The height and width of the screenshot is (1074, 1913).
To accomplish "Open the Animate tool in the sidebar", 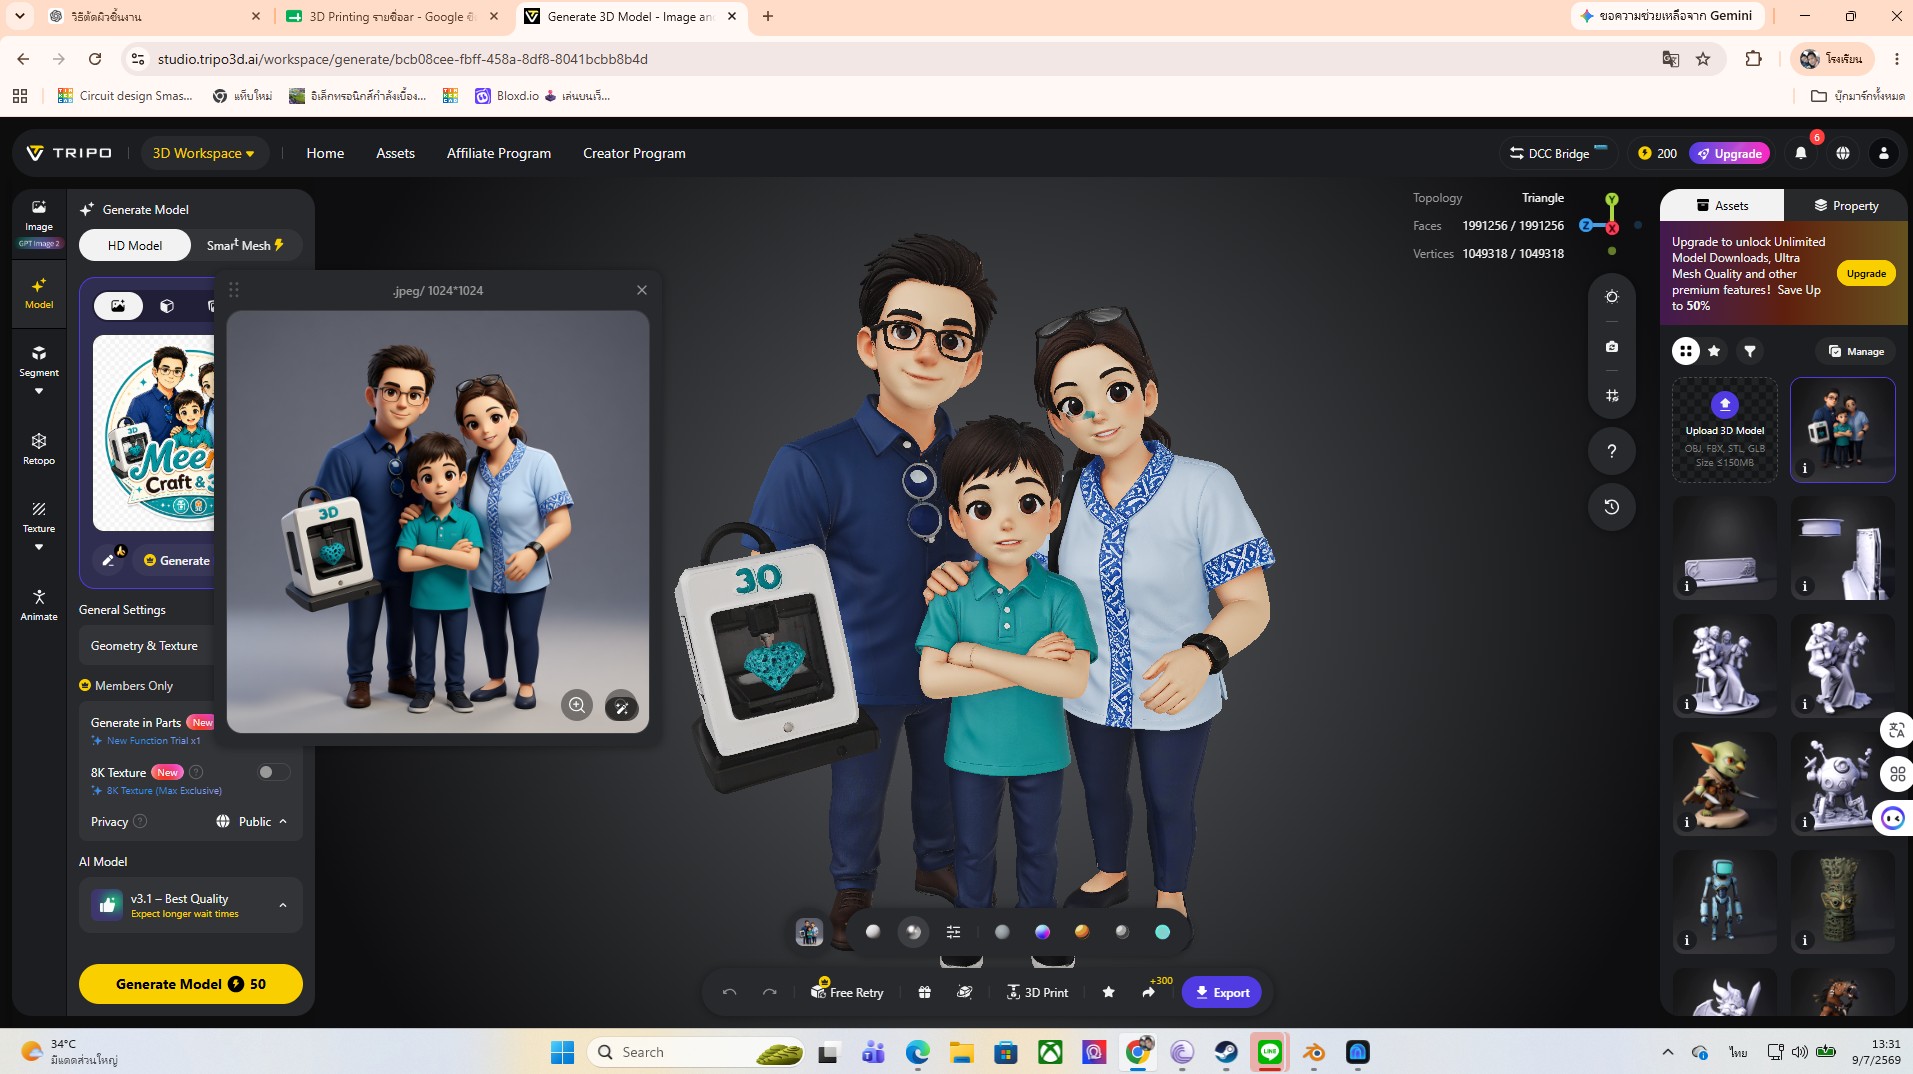I will coord(39,605).
